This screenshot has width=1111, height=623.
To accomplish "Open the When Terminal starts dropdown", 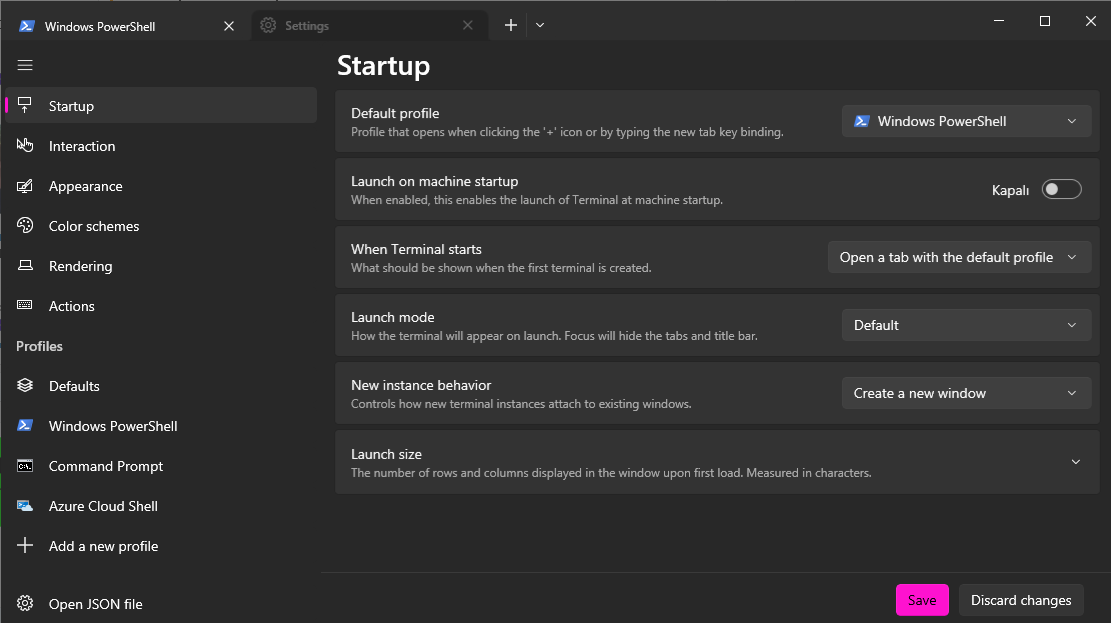I will [959, 258].
